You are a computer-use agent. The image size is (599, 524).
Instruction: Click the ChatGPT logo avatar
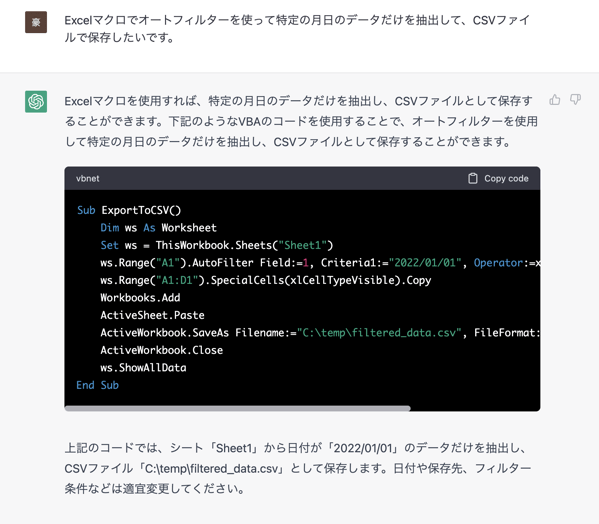[36, 102]
